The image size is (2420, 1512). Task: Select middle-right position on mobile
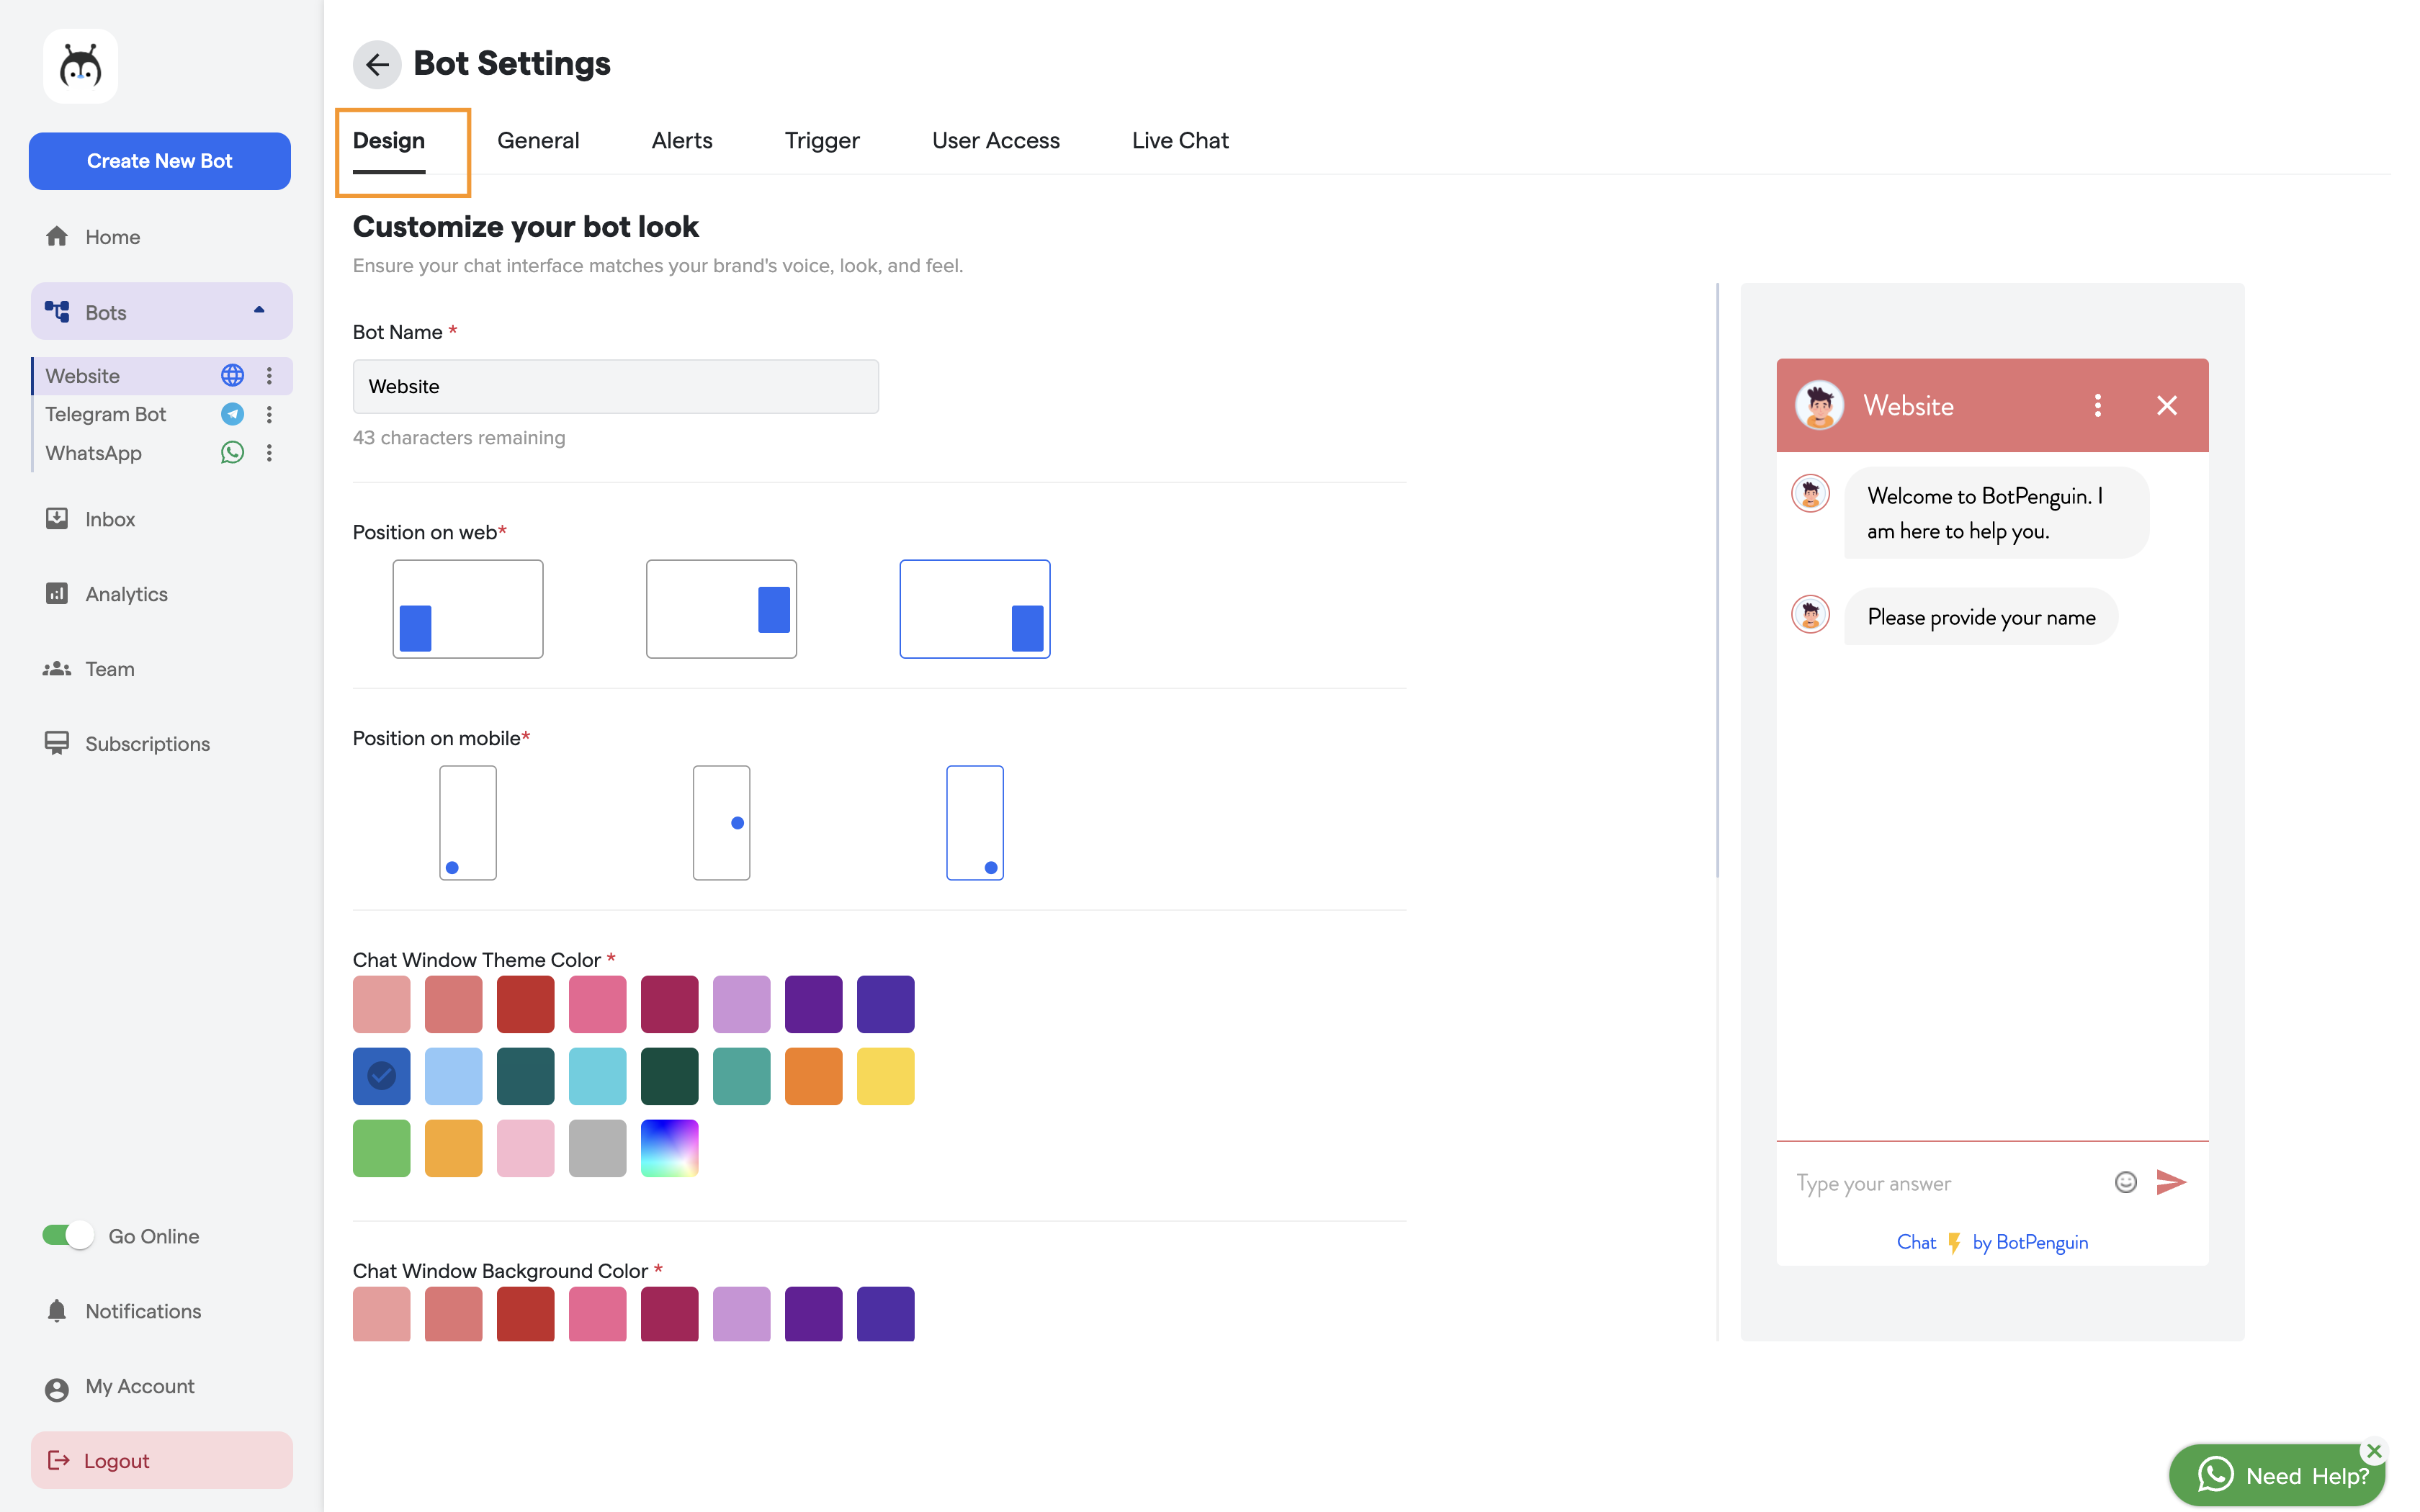(721, 823)
